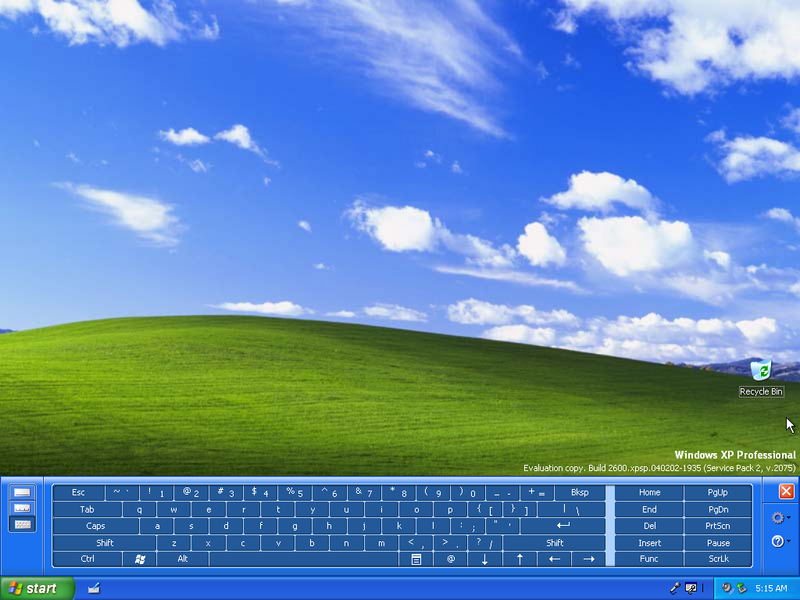Tap the Pause key
Image resolution: width=800 pixels, height=600 pixels.
718,543
